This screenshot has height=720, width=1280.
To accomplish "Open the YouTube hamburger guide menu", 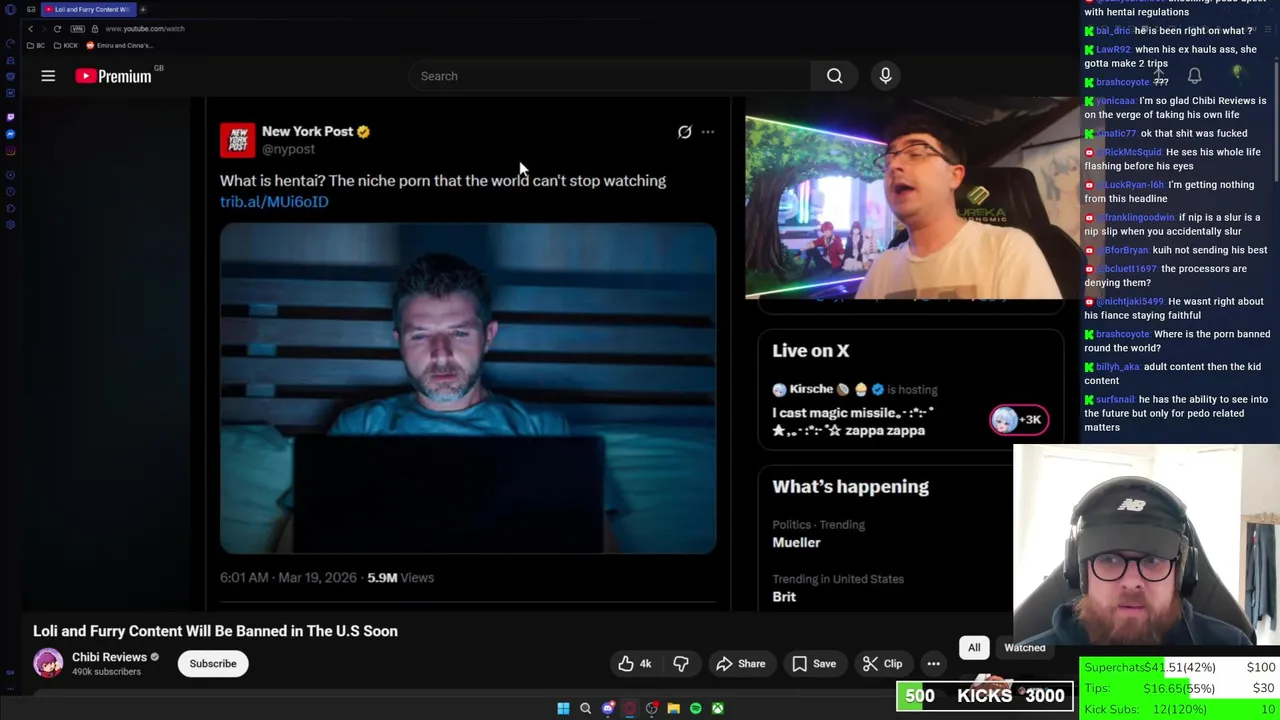I will click(x=48, y=76).
